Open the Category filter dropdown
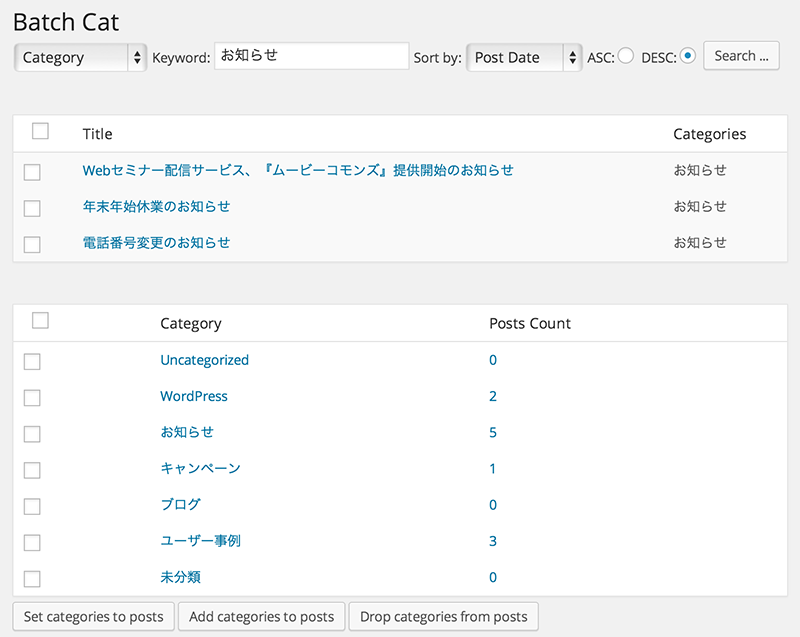800x637 pixels. pyautogui.click(x=80, y=57)
